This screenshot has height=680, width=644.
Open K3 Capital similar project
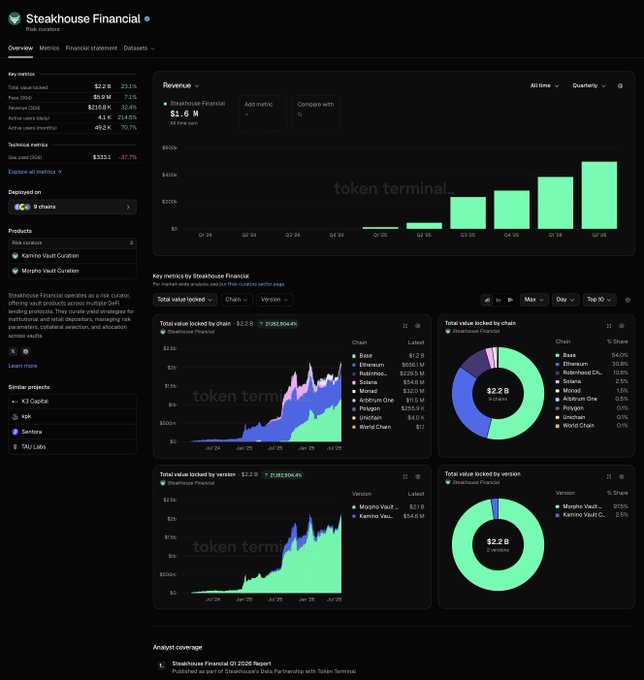[x=72, y=401]
